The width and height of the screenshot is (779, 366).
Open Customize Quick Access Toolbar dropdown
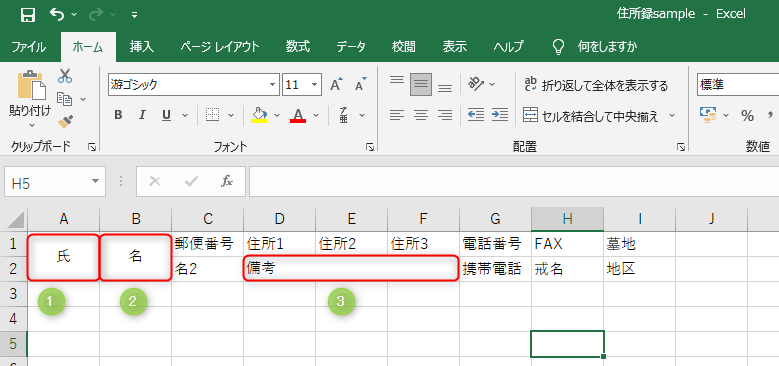point(134,15)
